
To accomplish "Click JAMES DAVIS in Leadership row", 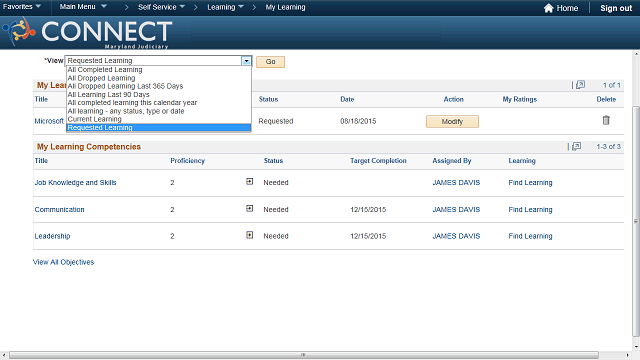I will tap(456, 236).
